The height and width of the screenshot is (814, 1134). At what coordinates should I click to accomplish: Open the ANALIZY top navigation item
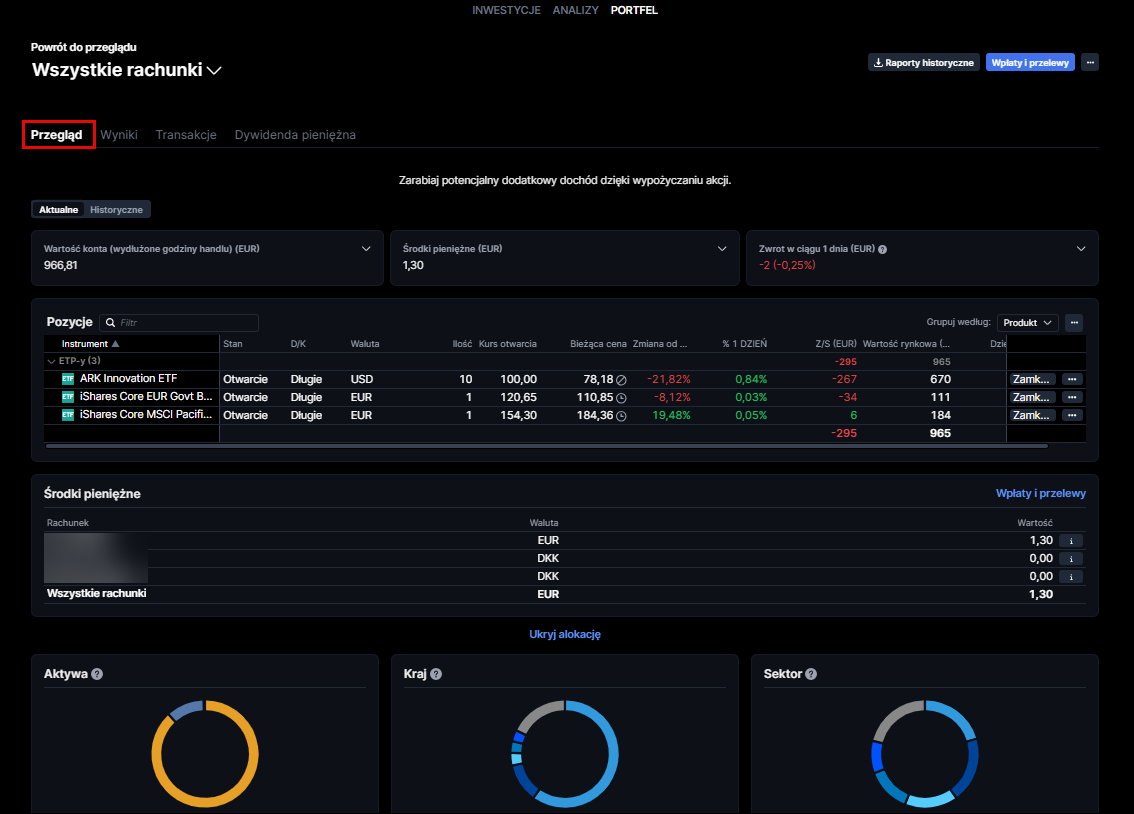[x=575, y=10]
